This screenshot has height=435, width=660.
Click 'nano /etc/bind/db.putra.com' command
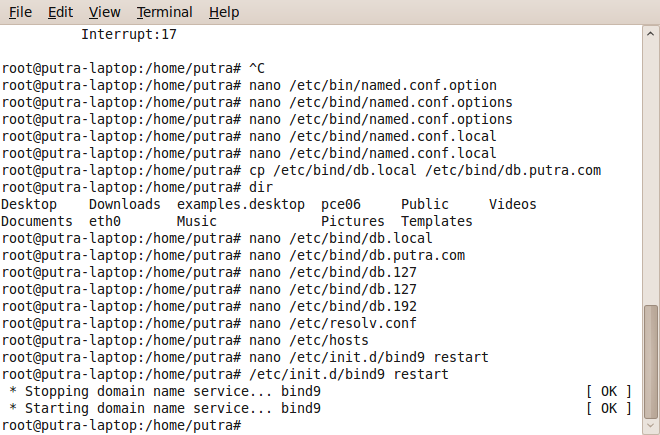coord(357,256)
